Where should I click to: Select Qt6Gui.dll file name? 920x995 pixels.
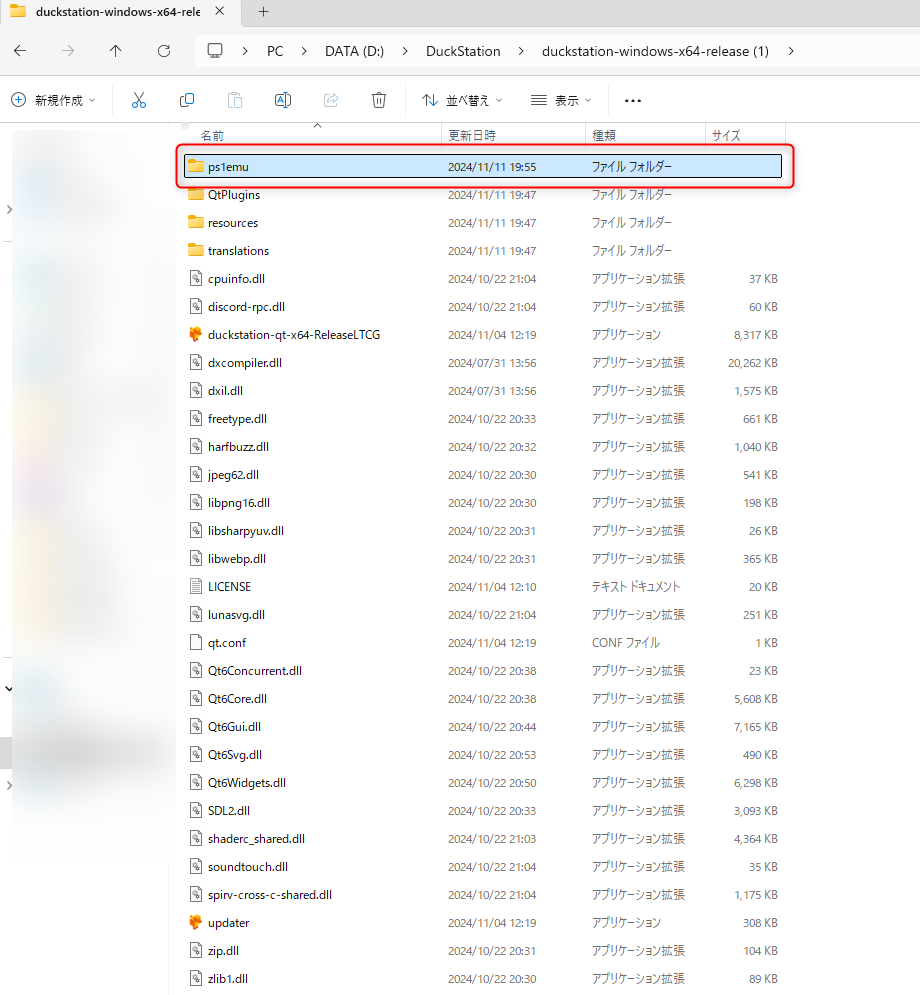(x=234, y=726)
